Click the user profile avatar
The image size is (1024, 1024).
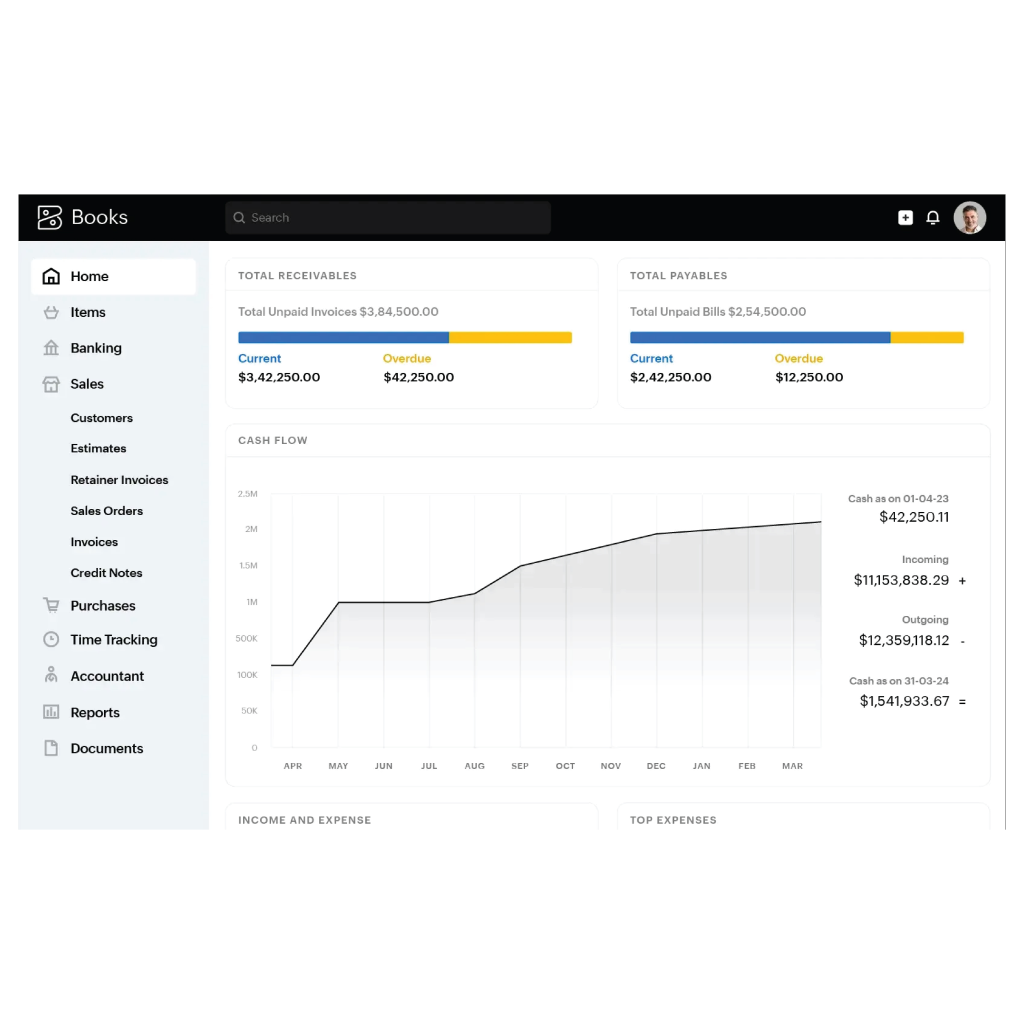(969, 217)
